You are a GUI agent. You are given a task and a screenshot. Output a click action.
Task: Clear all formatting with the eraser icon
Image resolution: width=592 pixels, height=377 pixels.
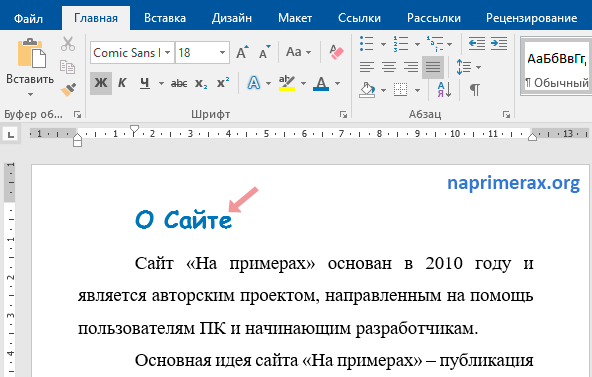pos(336,52)
